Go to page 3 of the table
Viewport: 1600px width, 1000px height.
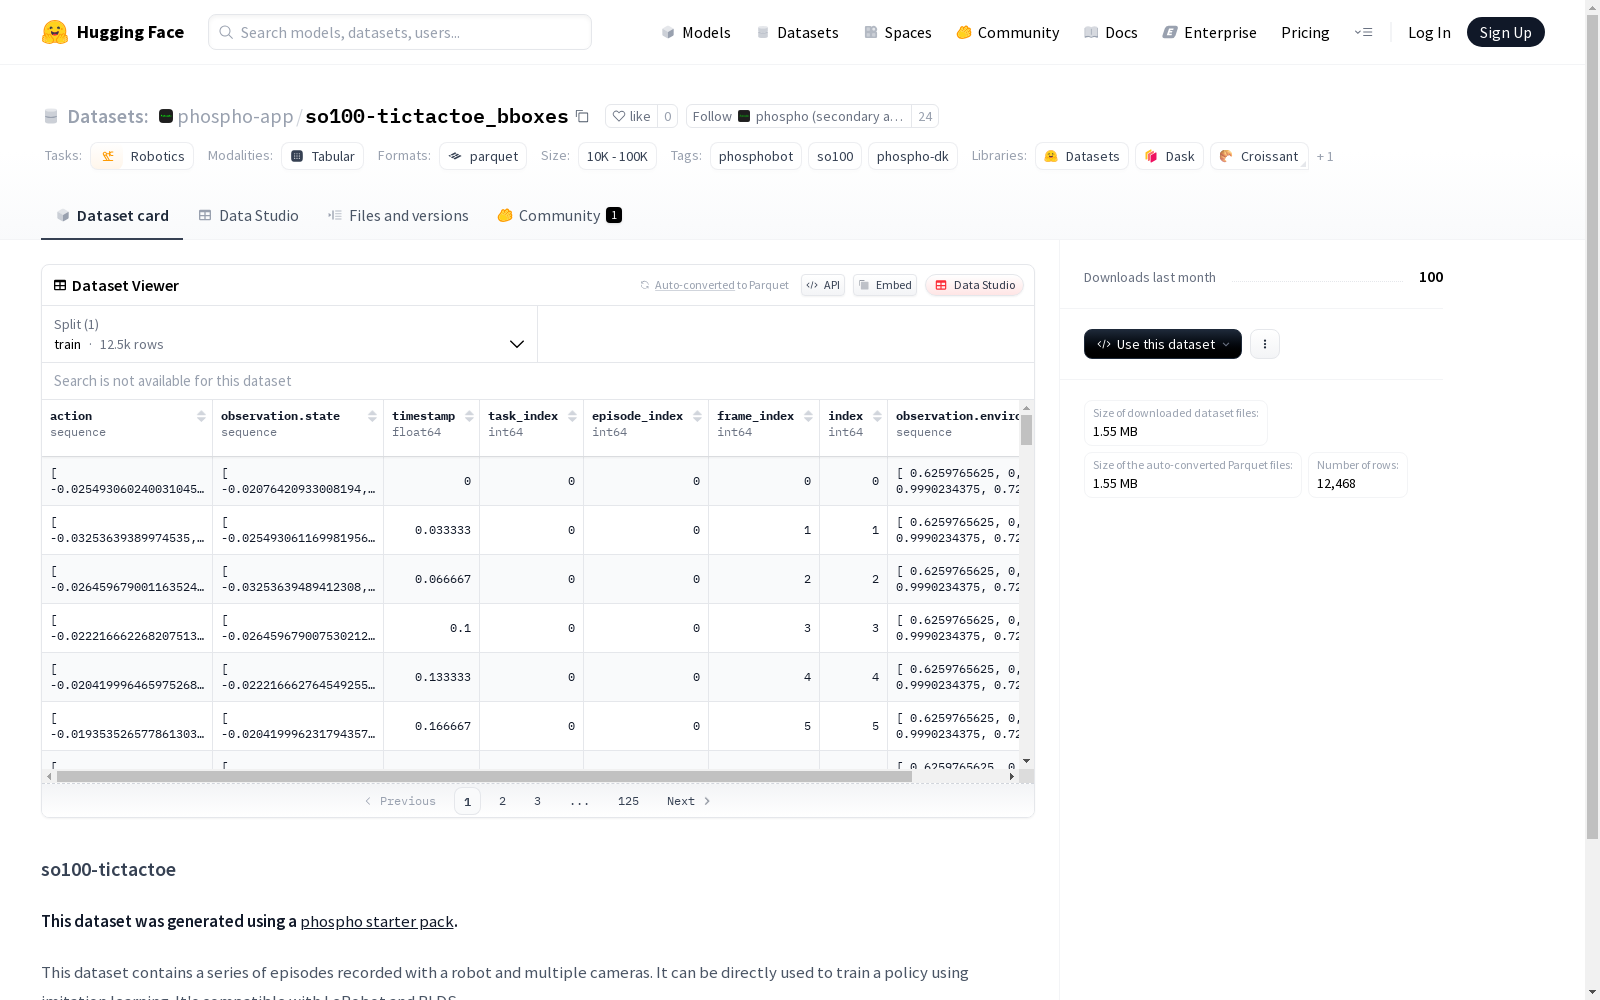(537, 801)
